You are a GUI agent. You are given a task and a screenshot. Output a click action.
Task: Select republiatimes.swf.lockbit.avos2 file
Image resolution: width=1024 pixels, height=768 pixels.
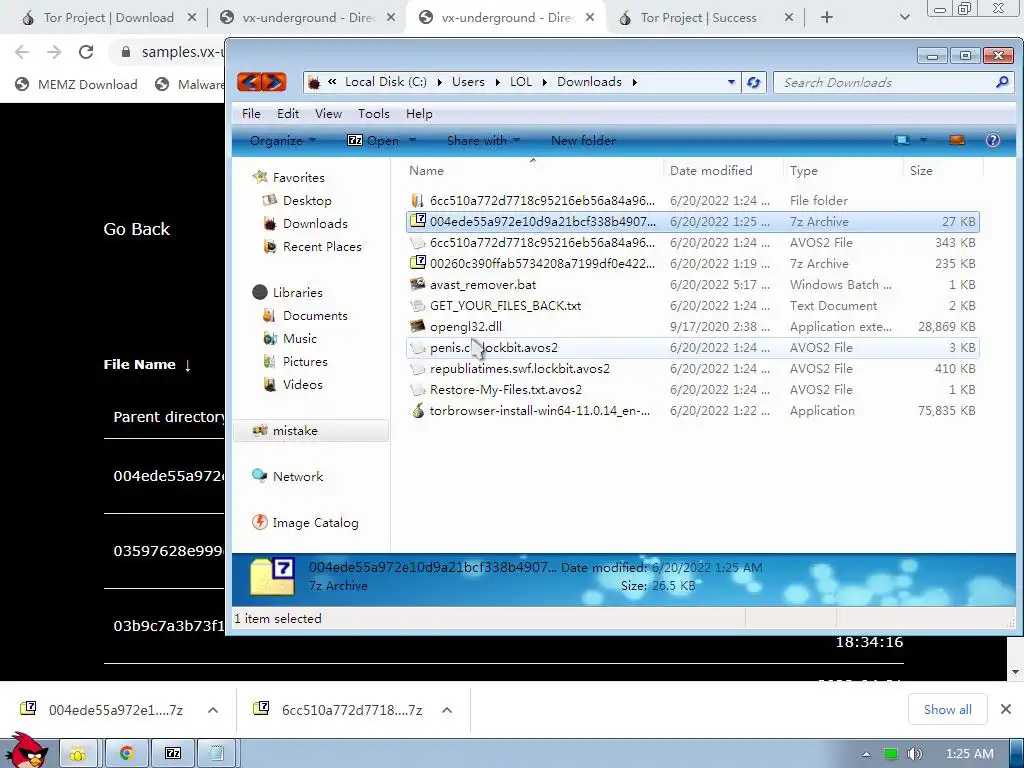(x=692, y=368)
